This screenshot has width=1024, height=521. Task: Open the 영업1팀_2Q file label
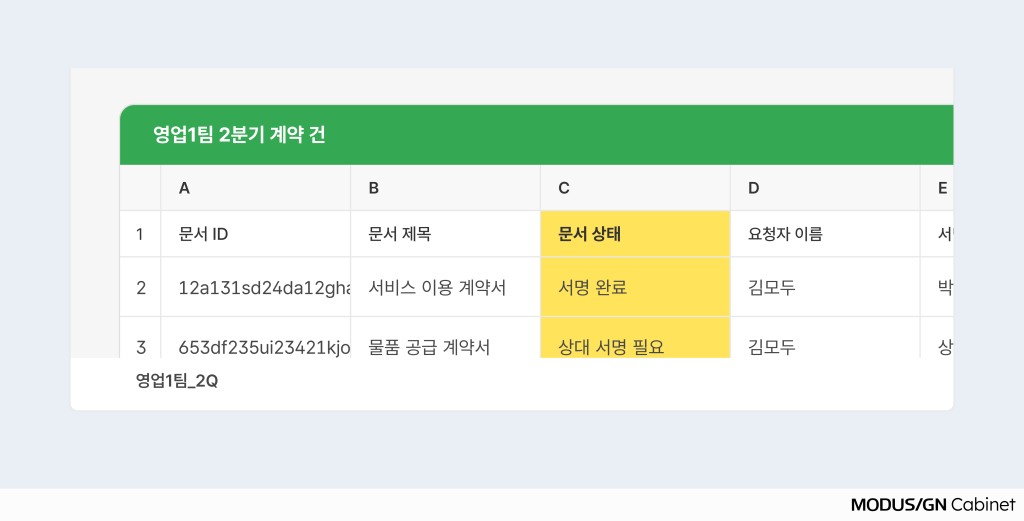point(177,381)
